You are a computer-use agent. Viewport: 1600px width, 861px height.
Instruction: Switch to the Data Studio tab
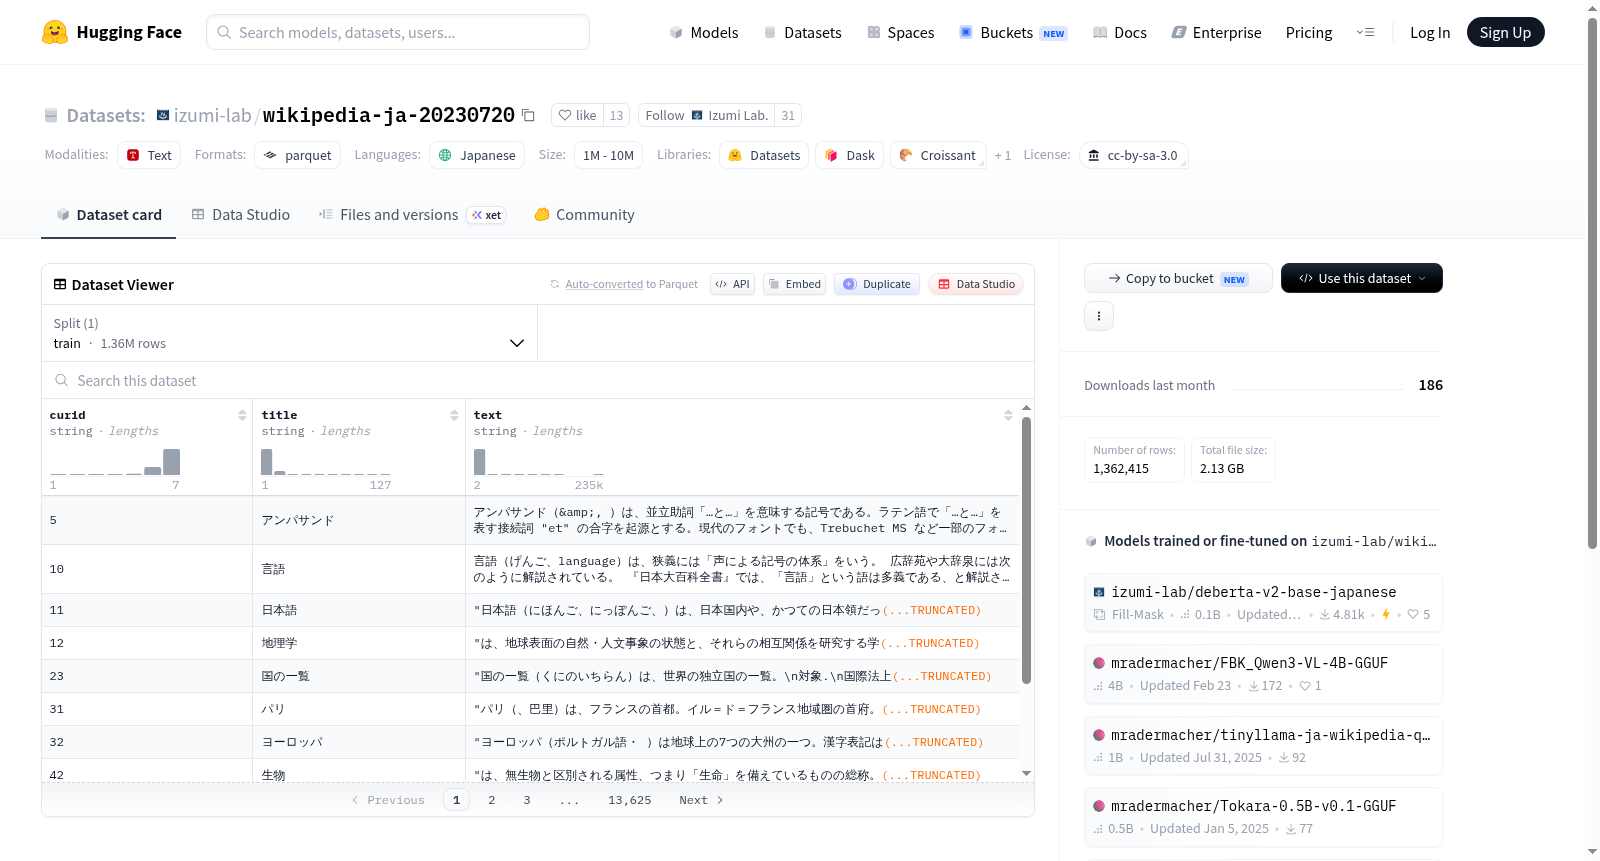pos(240,215)
